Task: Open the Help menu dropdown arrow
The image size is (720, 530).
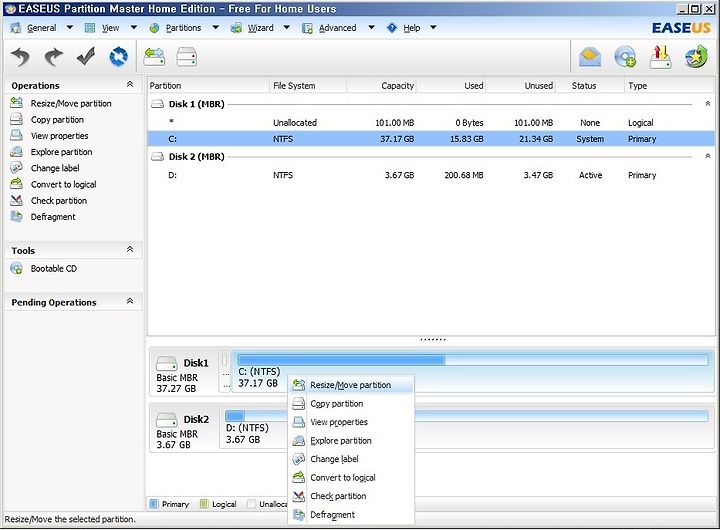Action: click(433, 28)
